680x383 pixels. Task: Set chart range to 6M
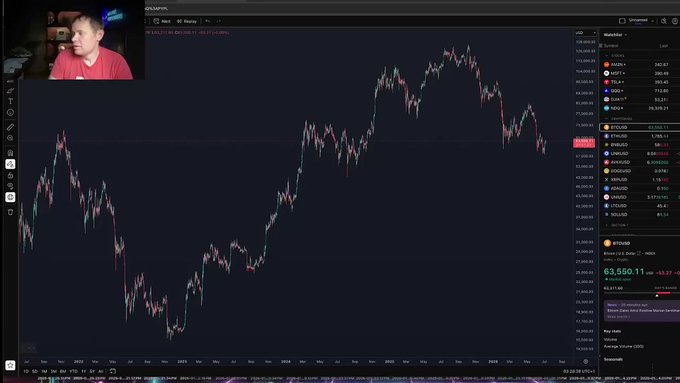[x=63, y=371]
